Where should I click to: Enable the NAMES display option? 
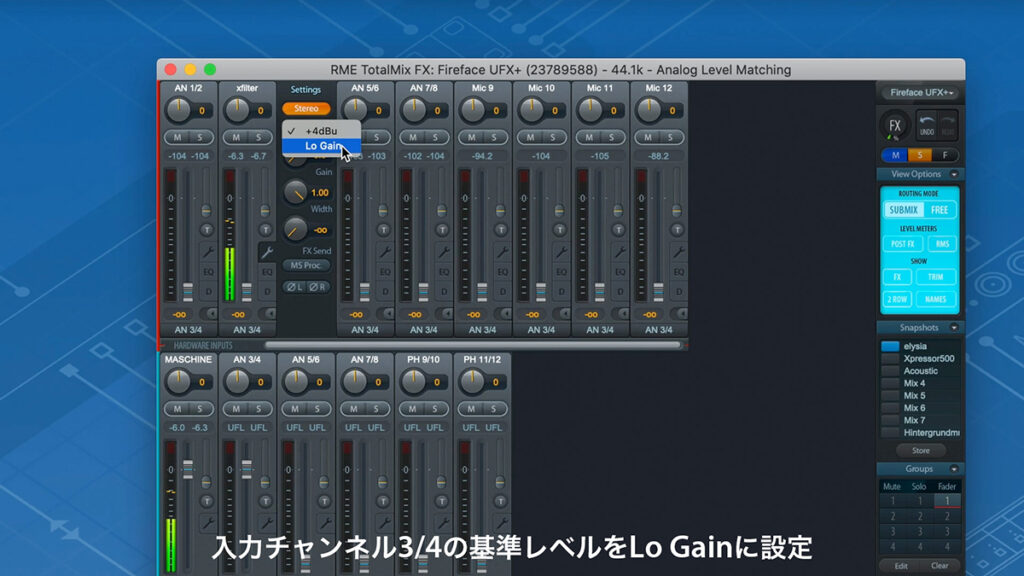[x=935, y=300]
